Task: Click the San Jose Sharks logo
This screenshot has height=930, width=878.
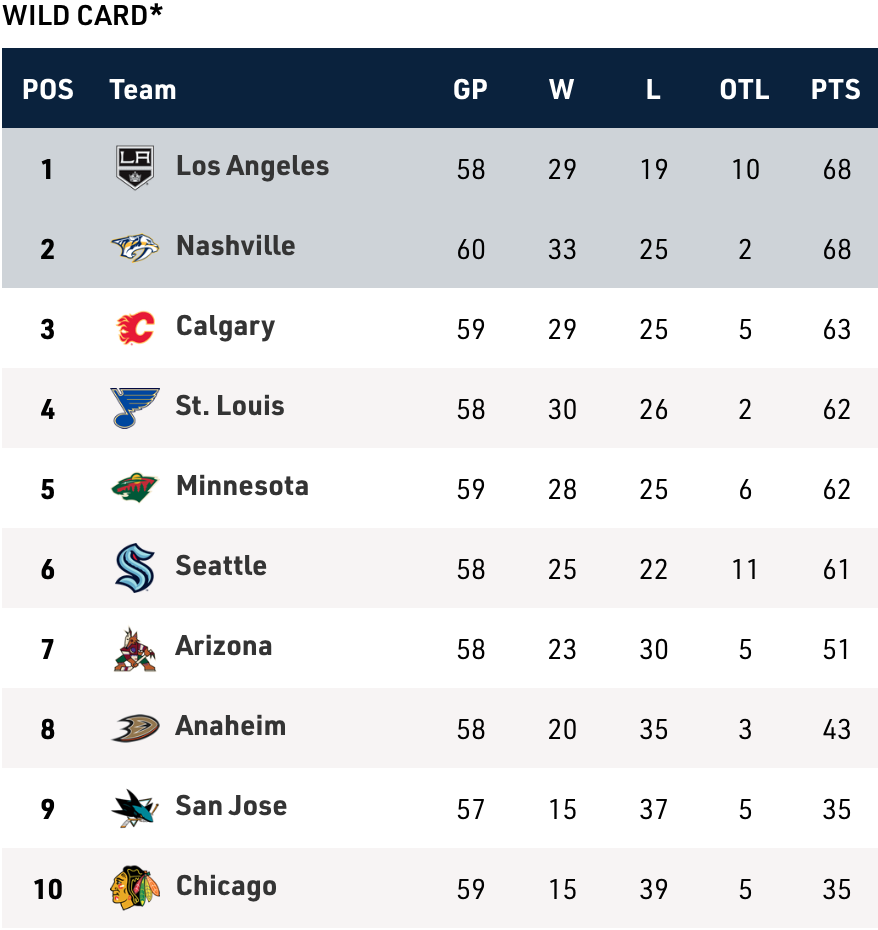Action: [x=135, y=808]
